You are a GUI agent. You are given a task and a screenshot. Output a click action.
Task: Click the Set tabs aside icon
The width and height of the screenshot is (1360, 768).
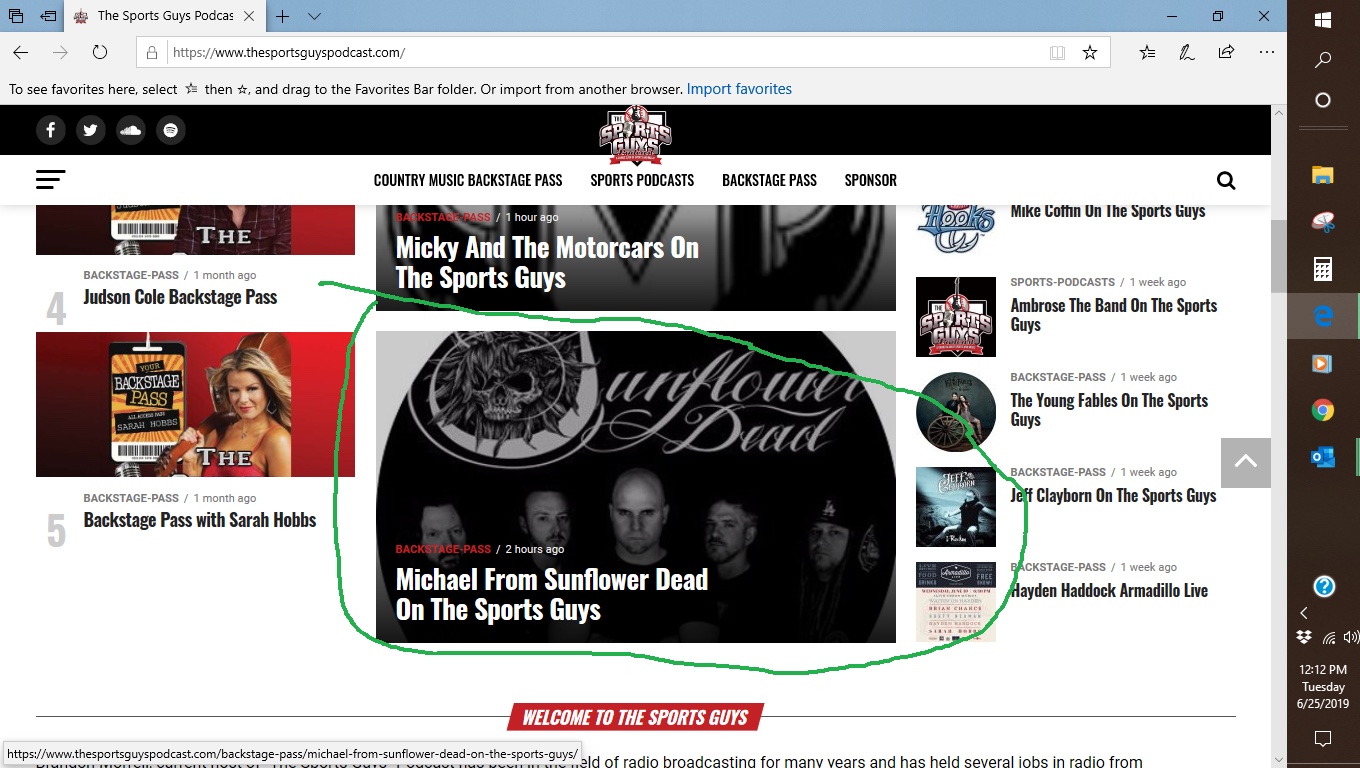click(x=48, y=17)
